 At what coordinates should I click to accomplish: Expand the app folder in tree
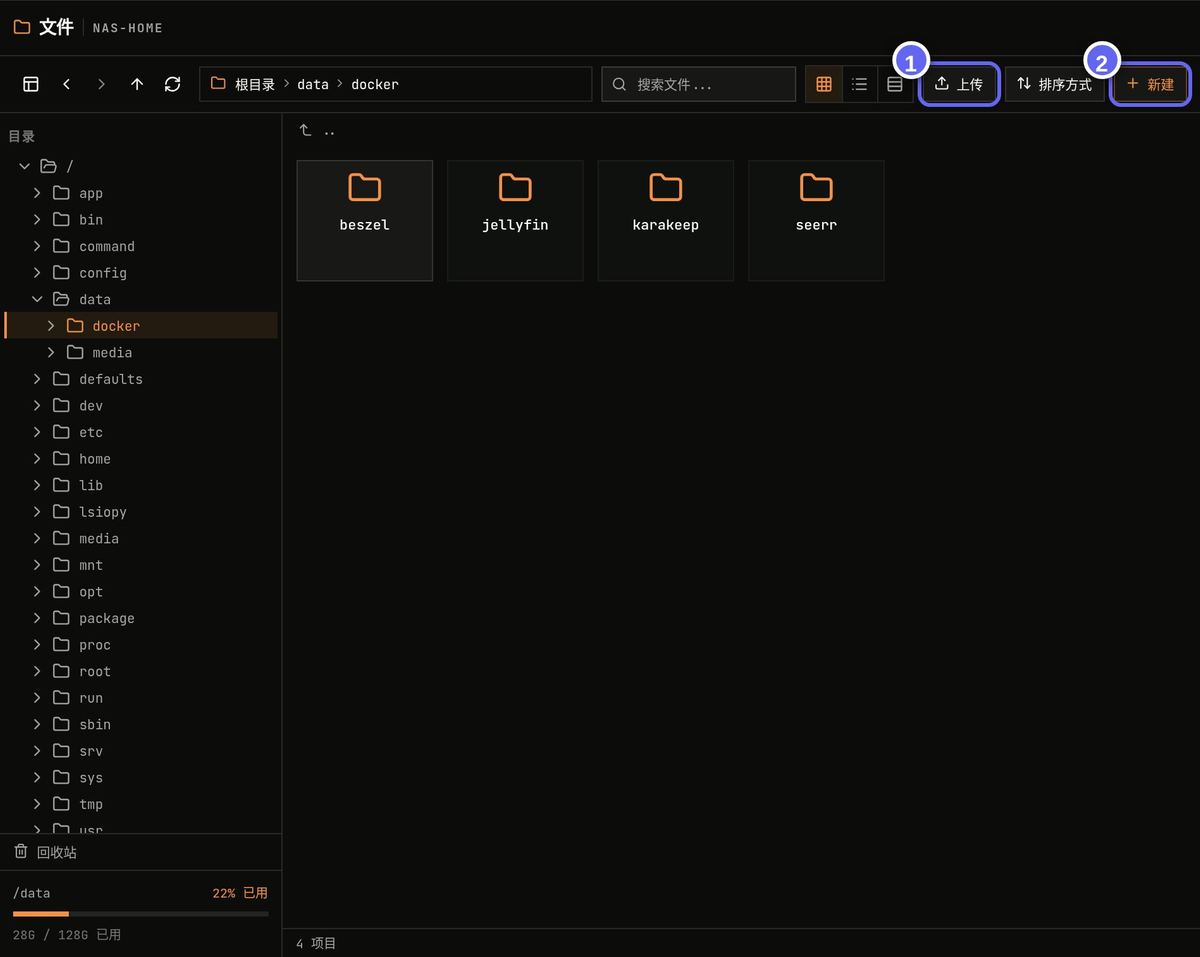click(x=37, y=193)
